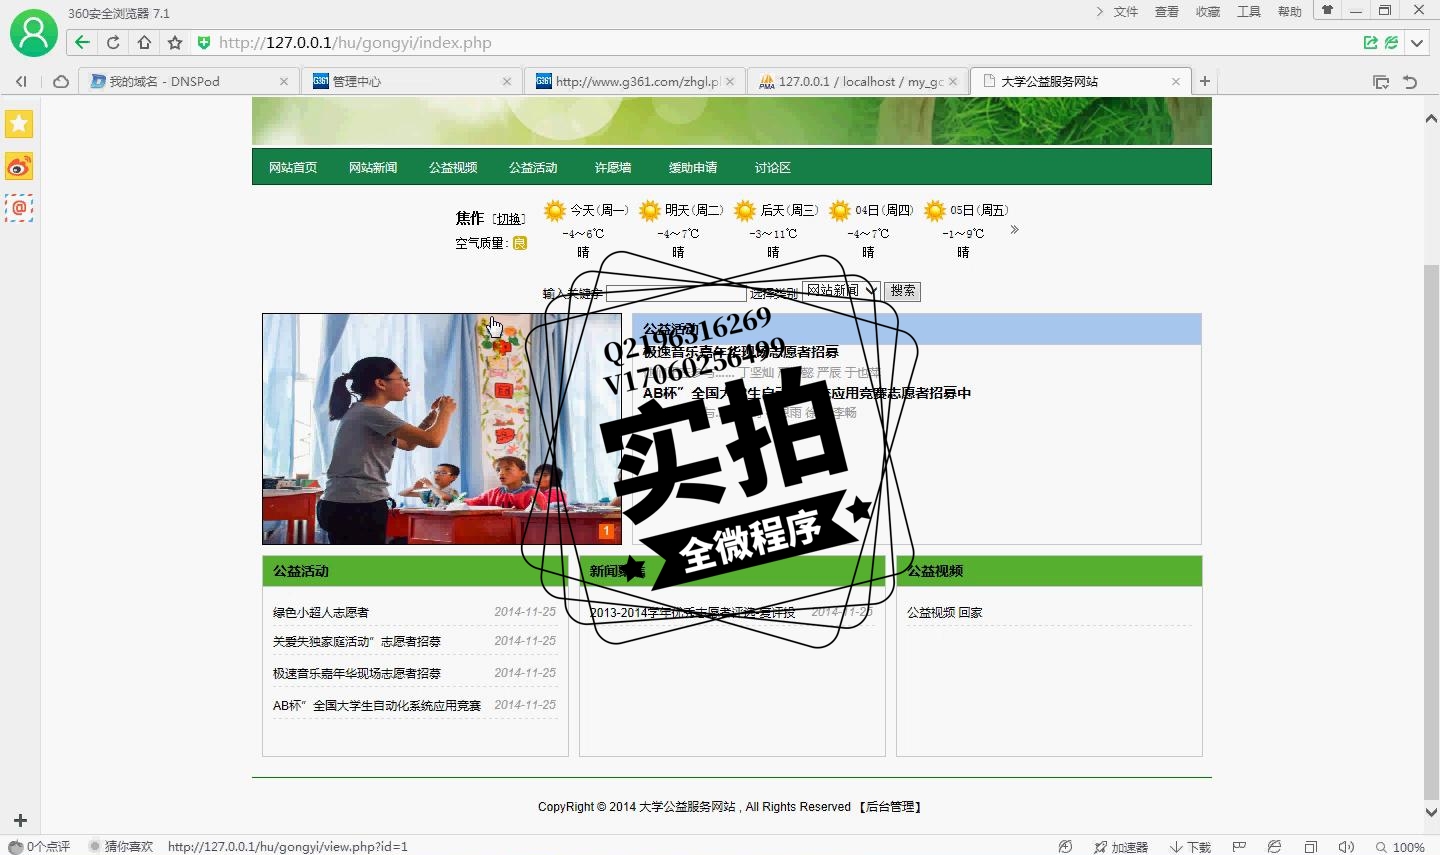
Task: Click the cloud sync icon left of tabs
Action: coord(61,81)
